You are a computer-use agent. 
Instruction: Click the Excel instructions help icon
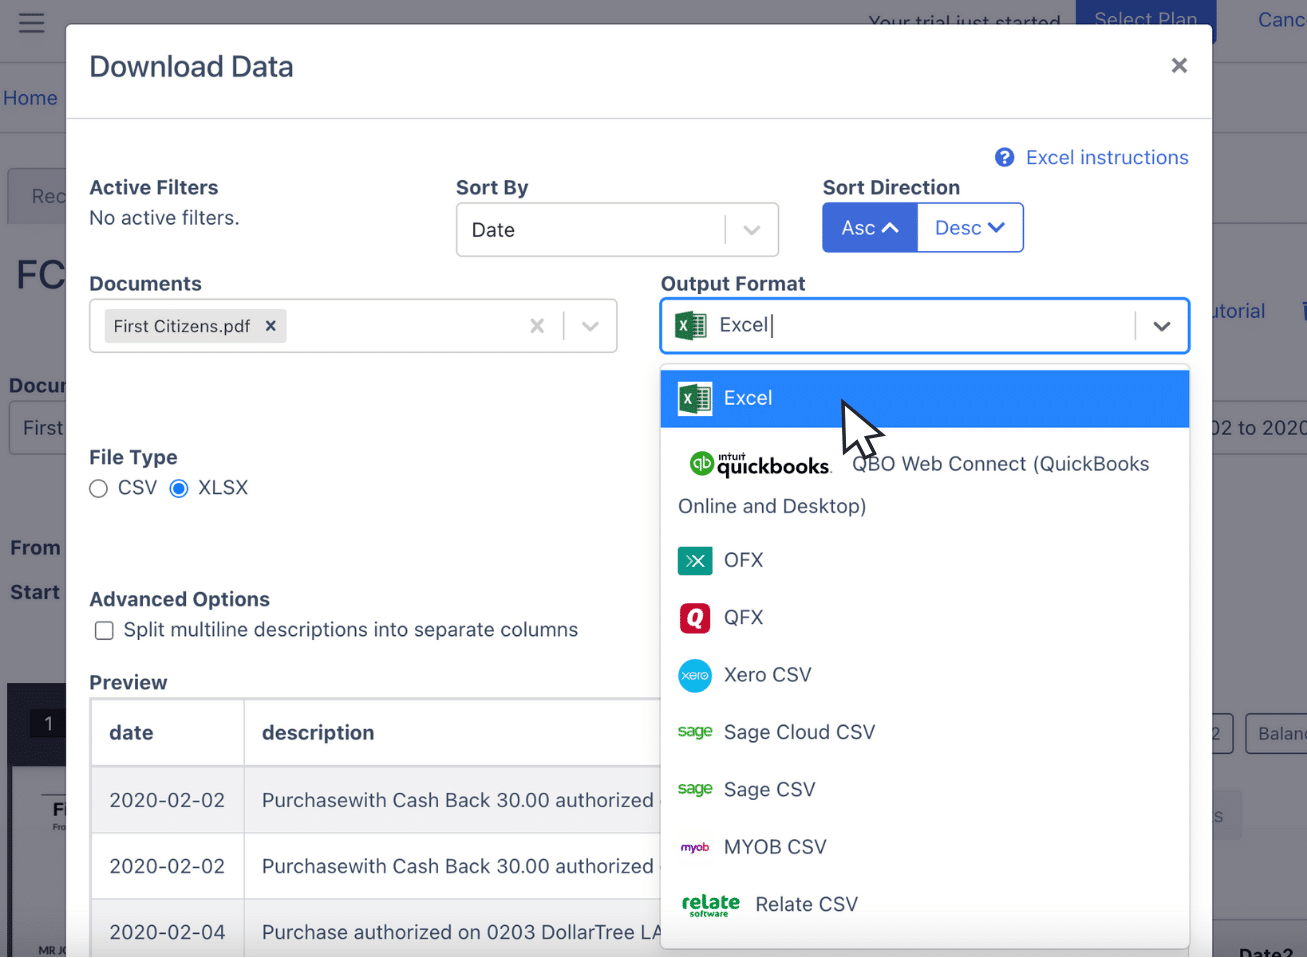1005,158
